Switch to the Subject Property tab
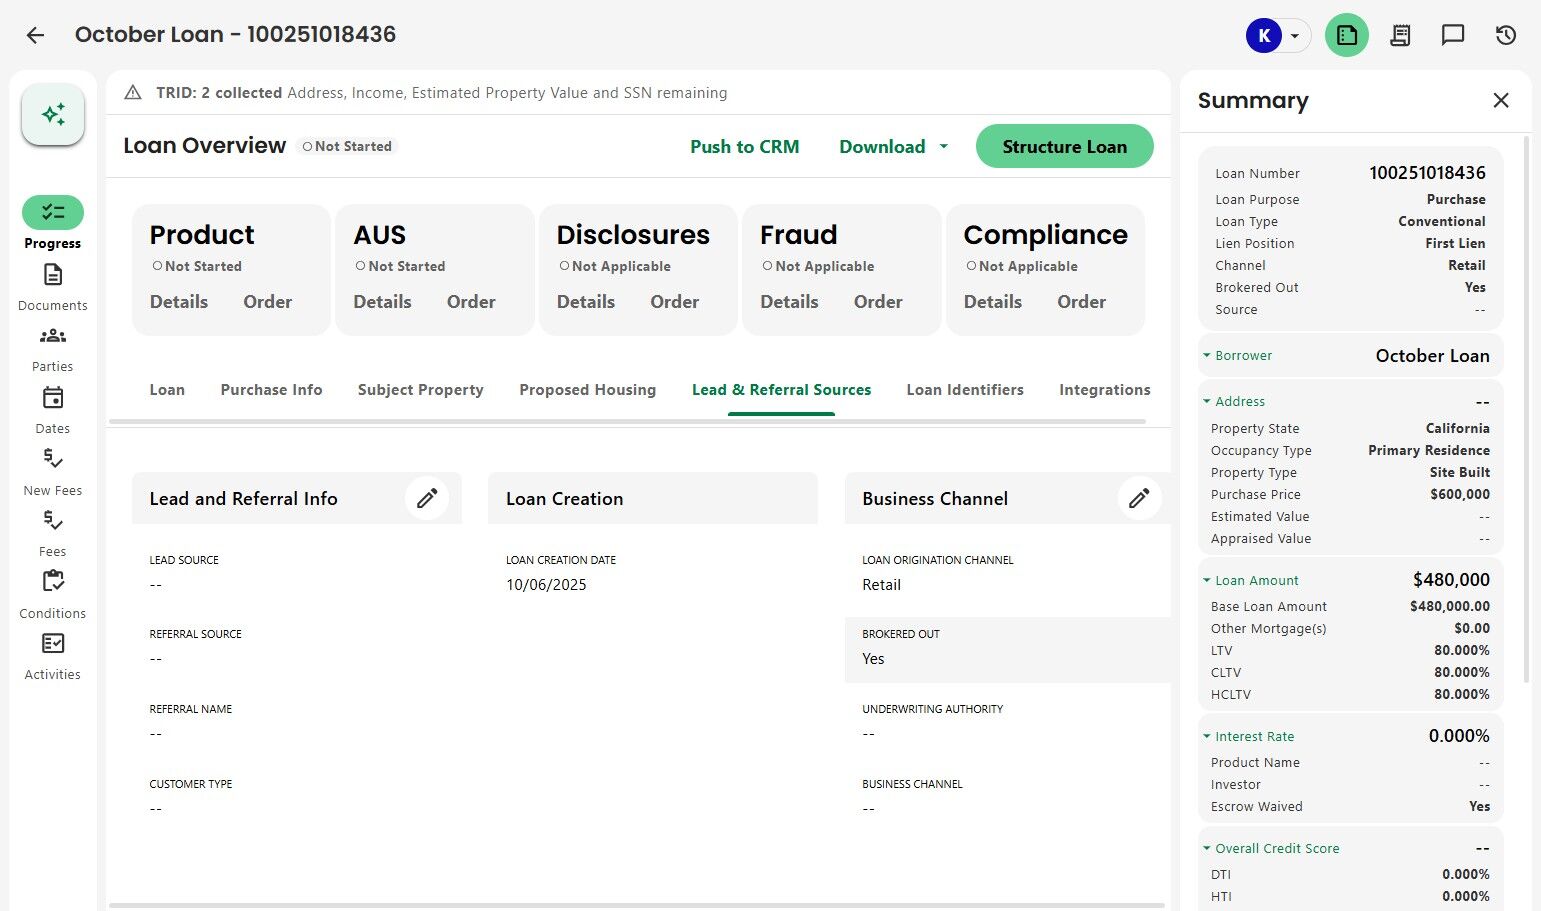The width and height of the screenshot is (1541, 911). (421, 390)
